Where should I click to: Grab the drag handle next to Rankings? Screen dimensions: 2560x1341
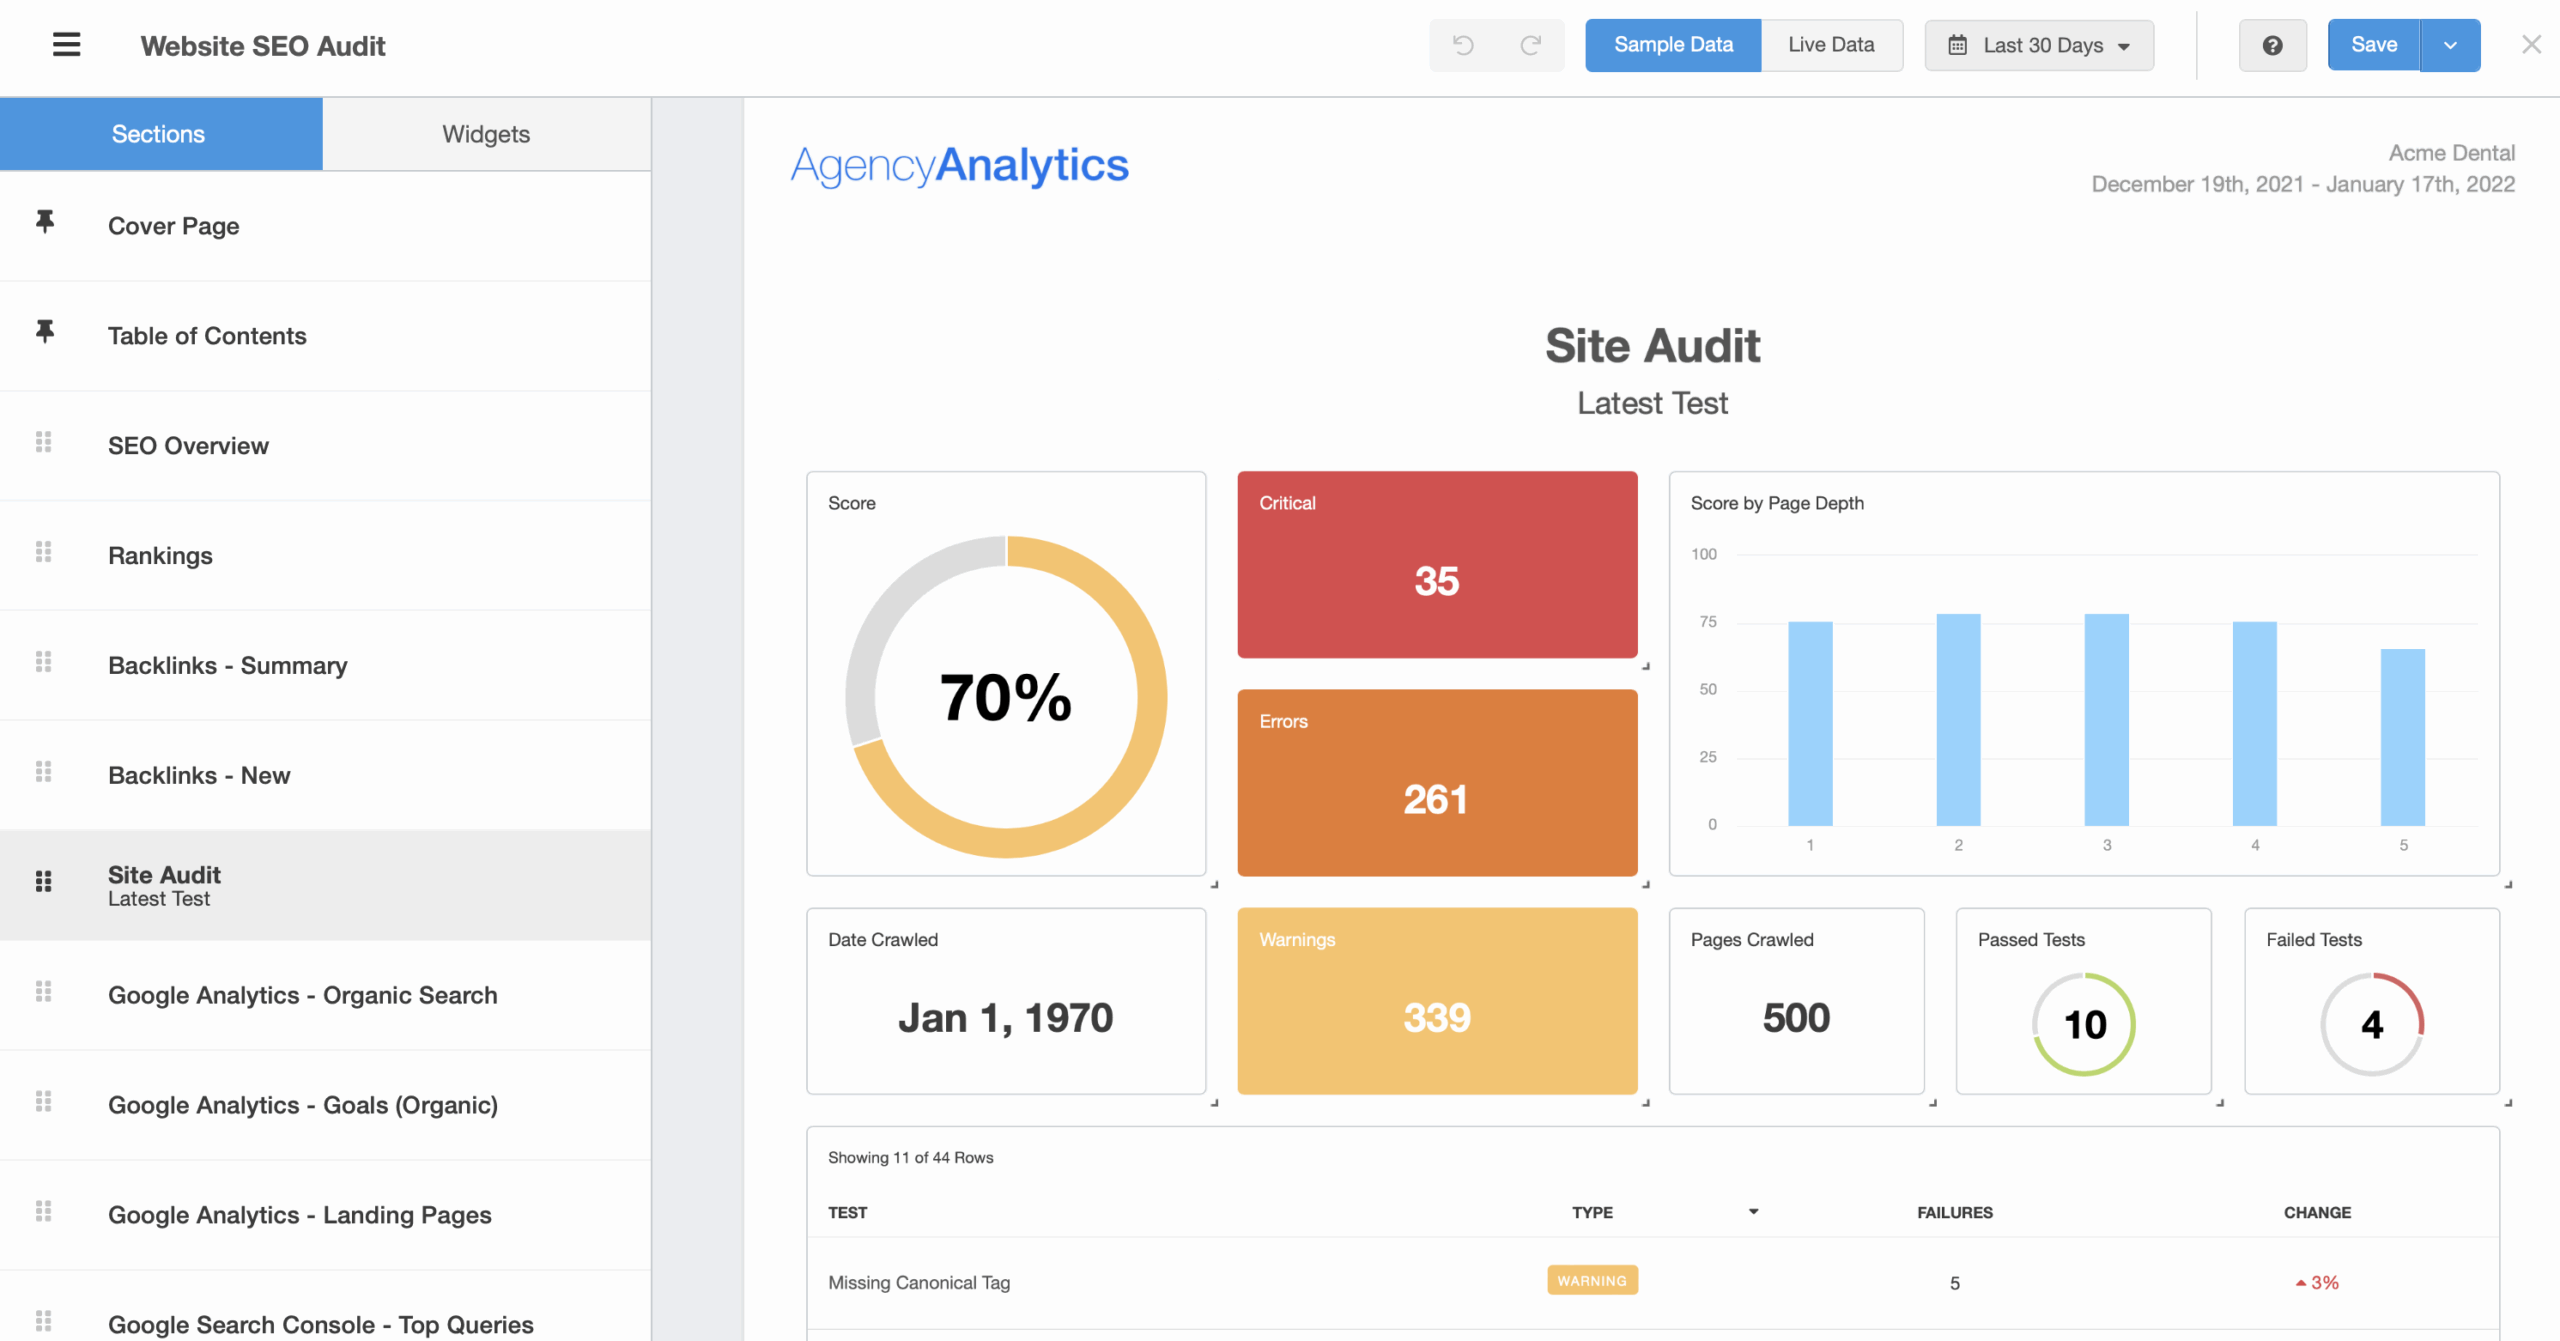point(43,552)
